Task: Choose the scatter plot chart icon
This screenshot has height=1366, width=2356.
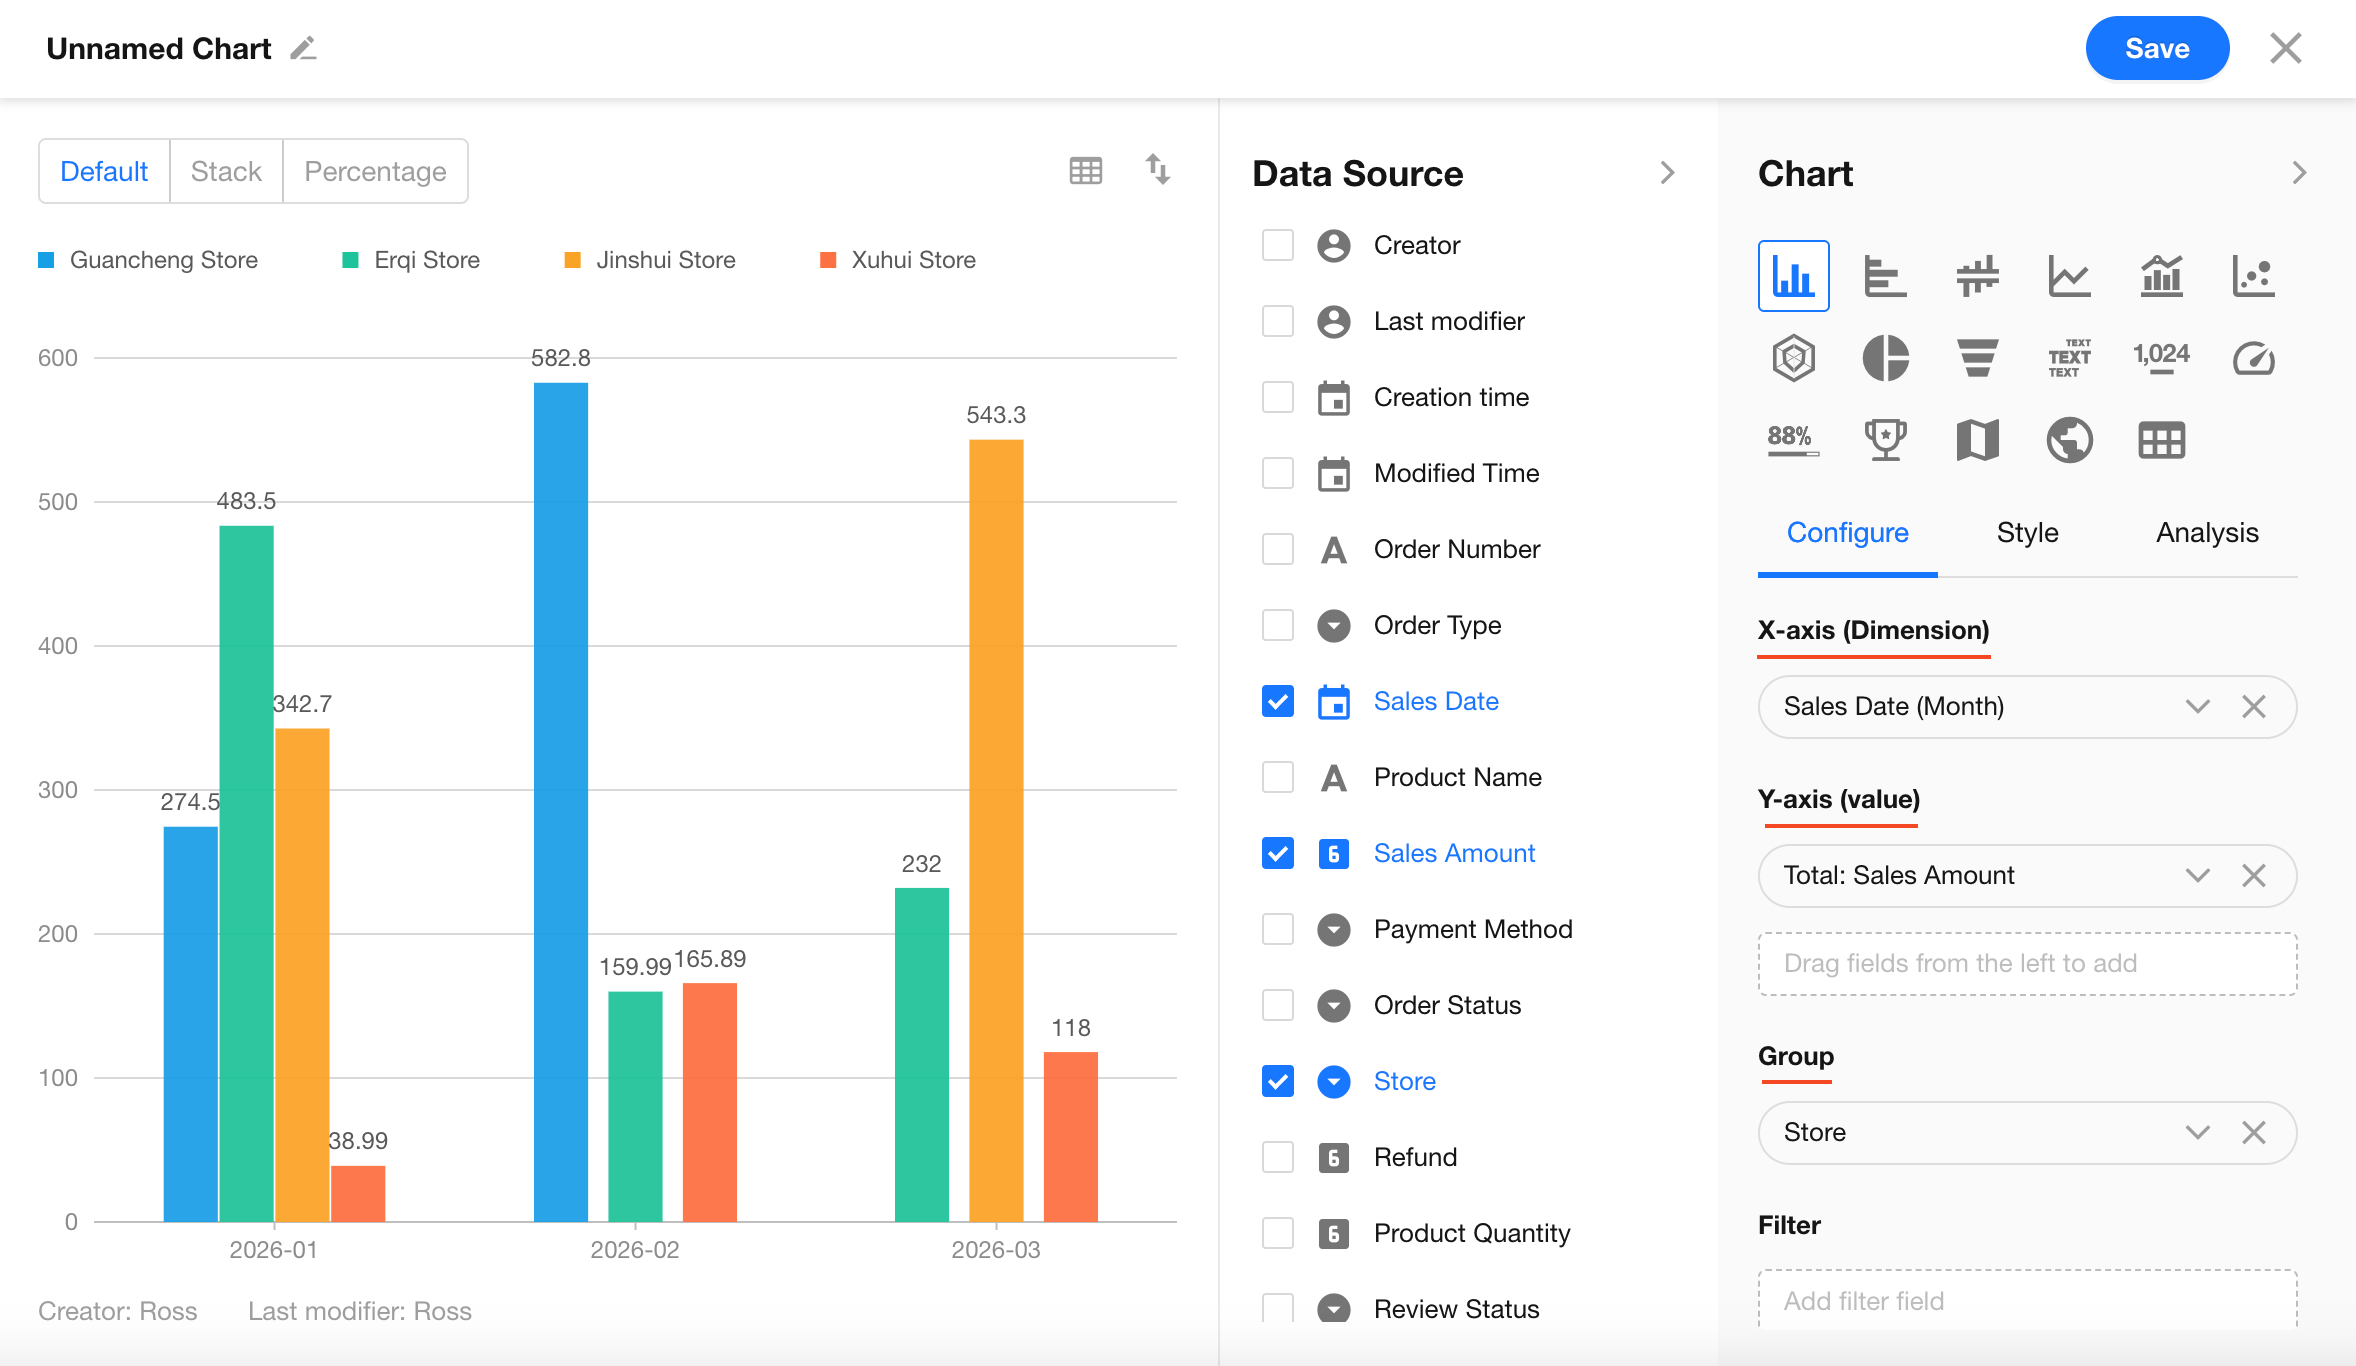Action: coord(2253,276)
